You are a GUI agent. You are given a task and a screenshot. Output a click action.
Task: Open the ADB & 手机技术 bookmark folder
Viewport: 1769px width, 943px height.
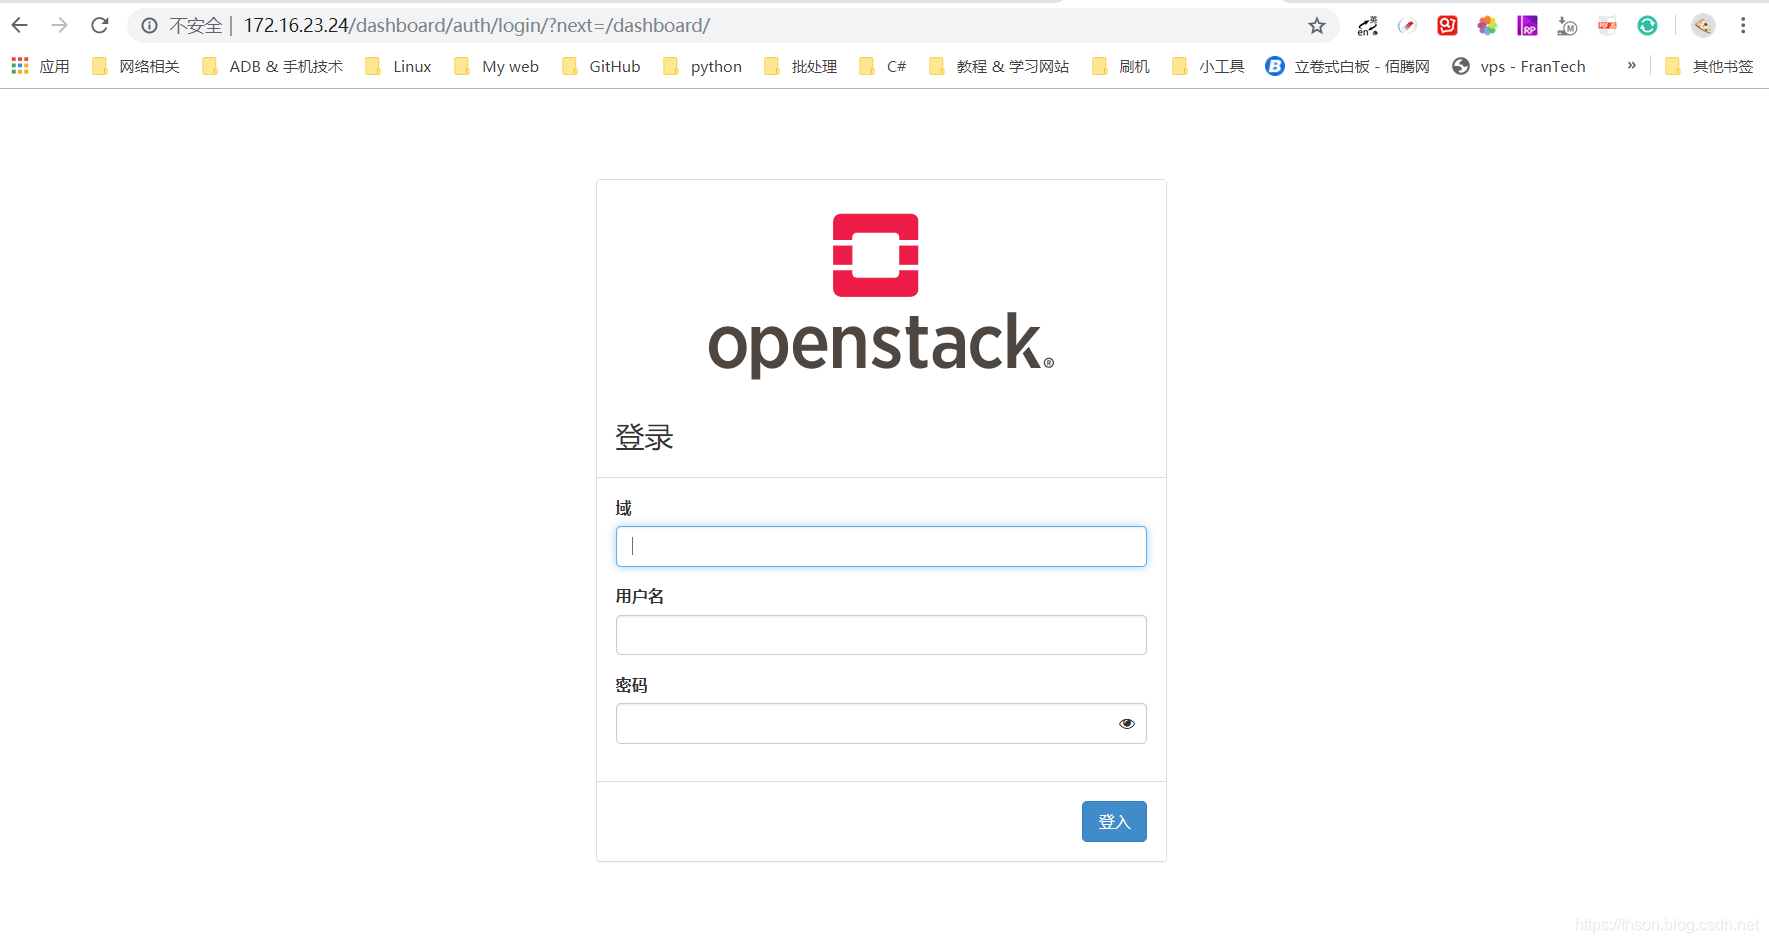[272, 66]
